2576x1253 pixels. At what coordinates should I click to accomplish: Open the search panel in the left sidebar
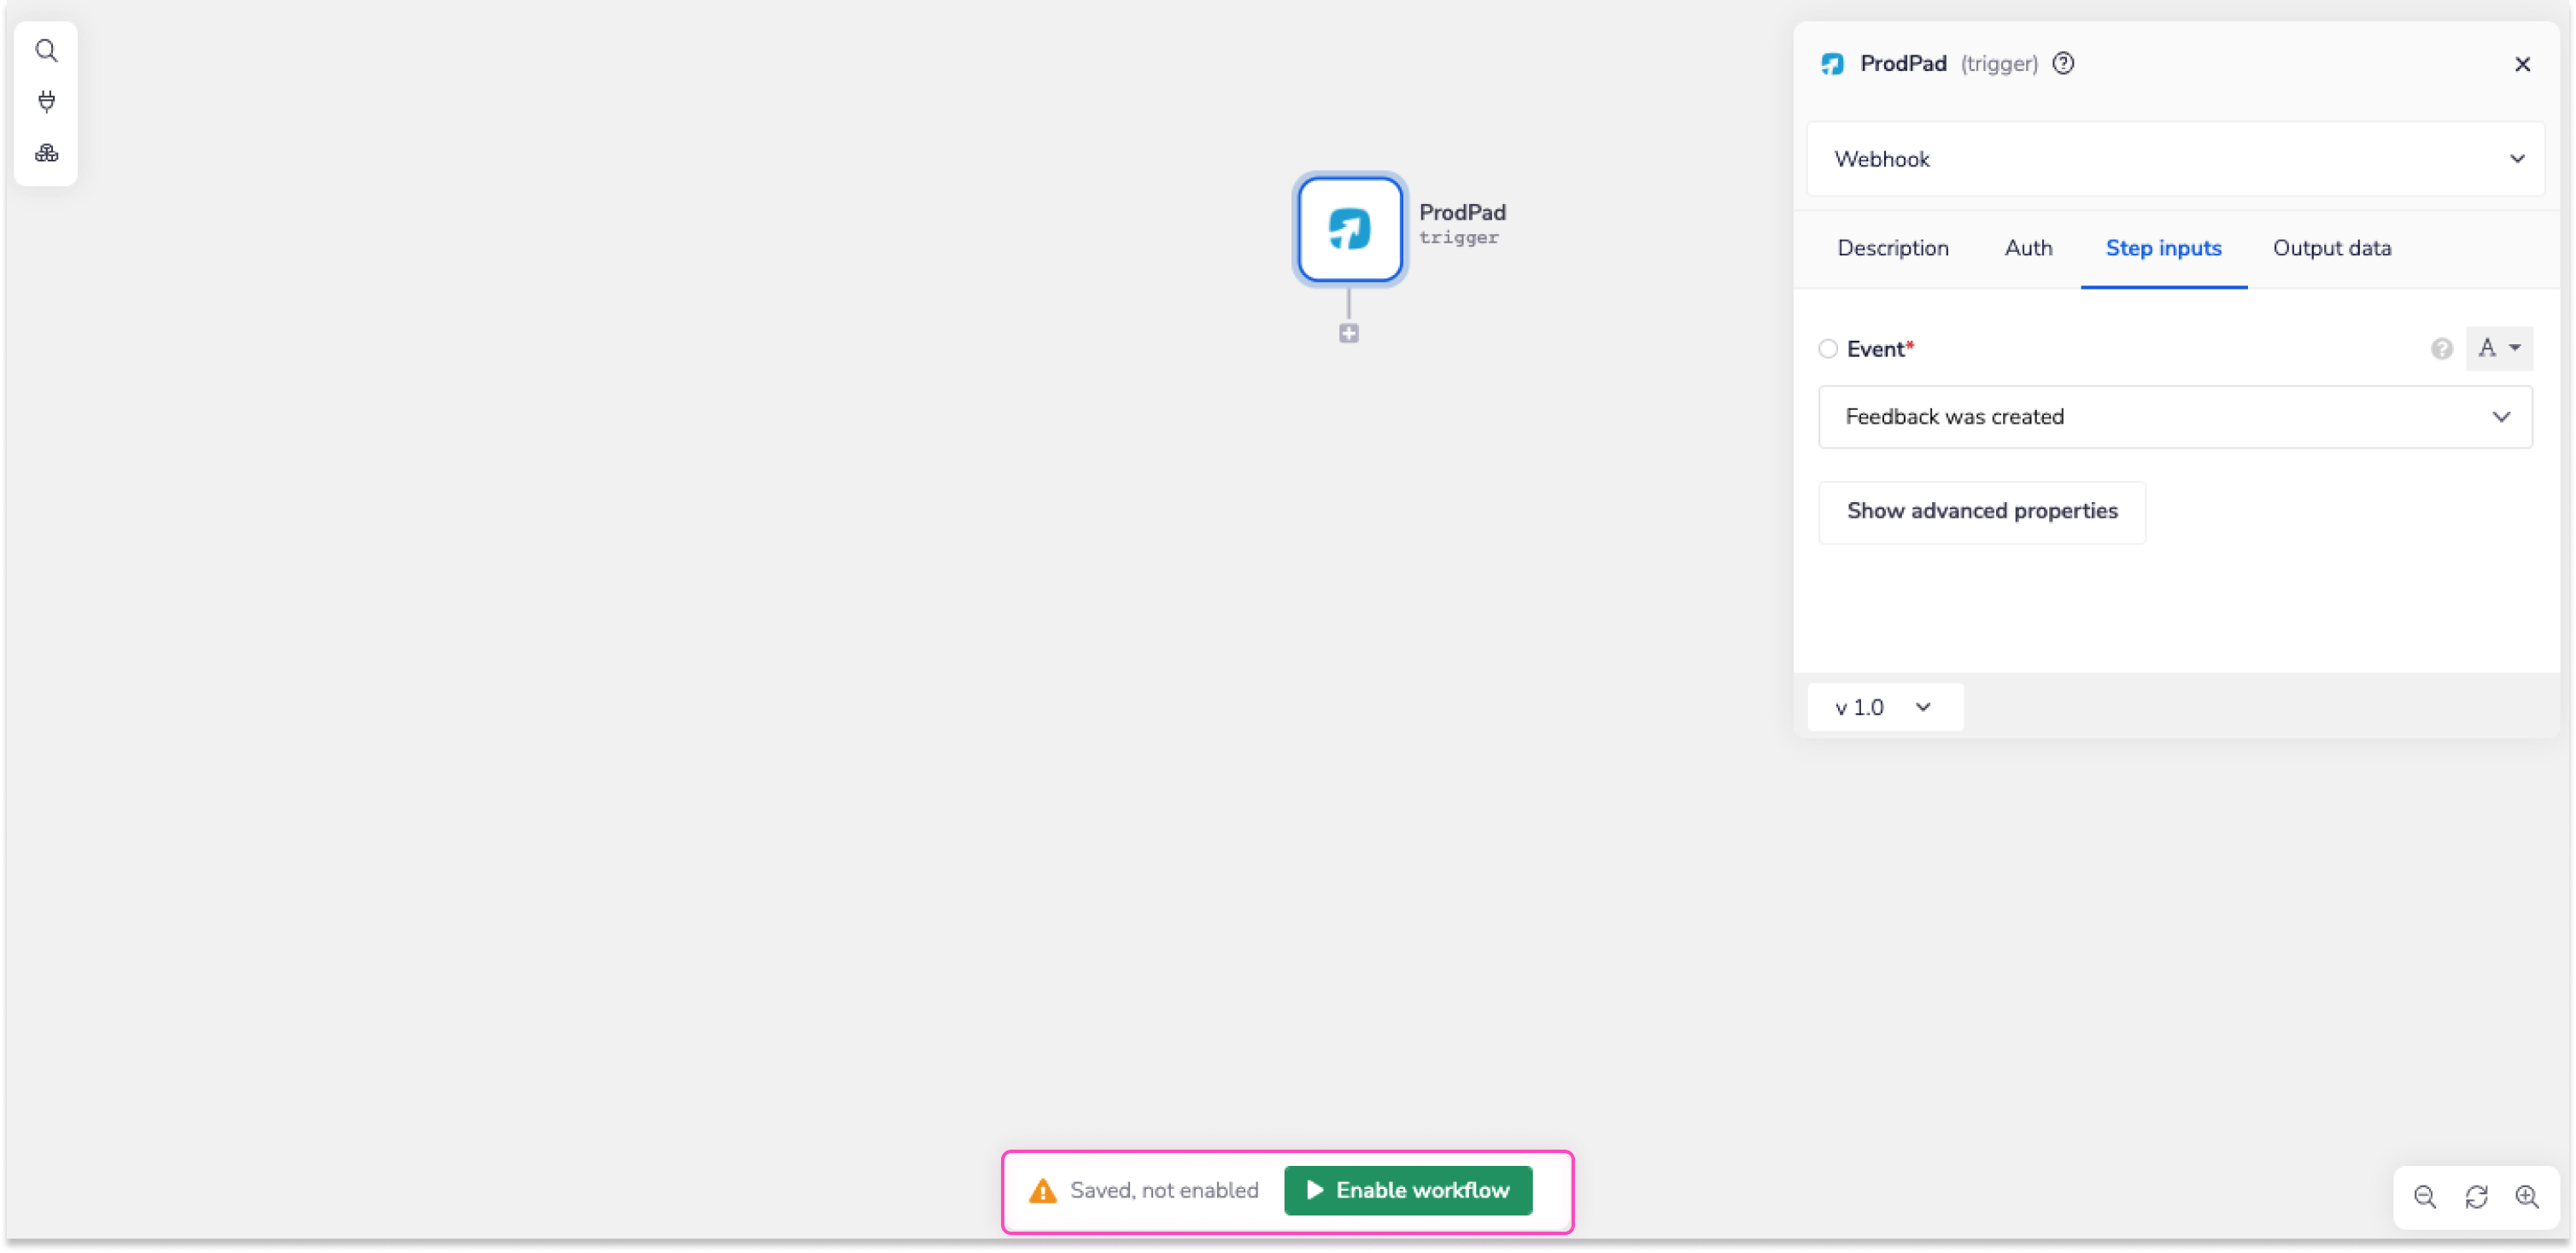tap(46, 49)
